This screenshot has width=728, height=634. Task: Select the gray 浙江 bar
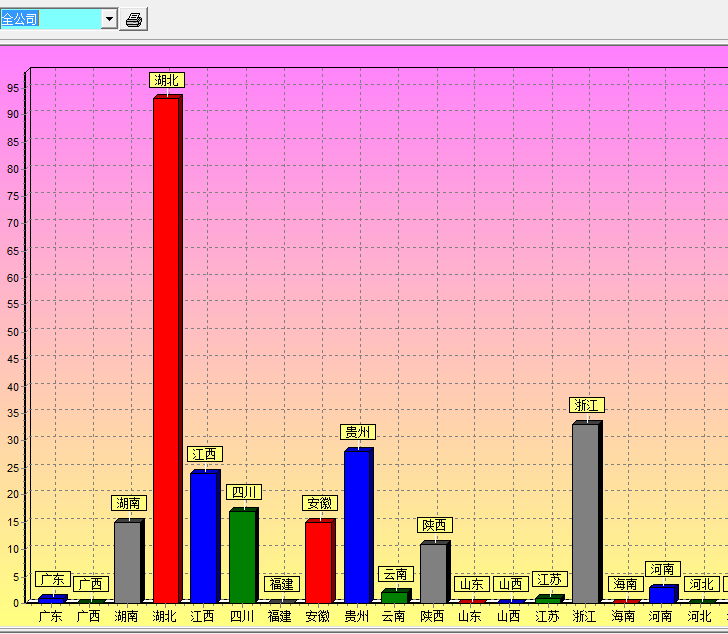point(585,513)
